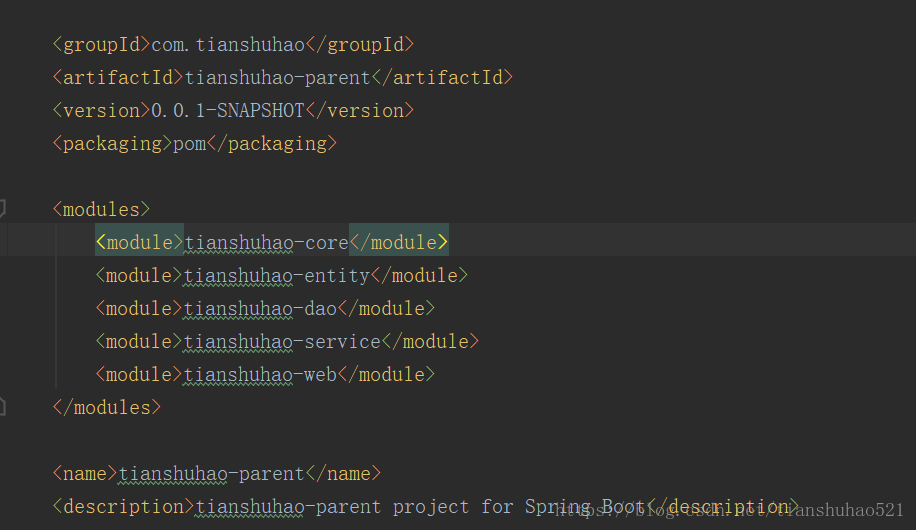Screen dimensions: 916x530
Task: Collapse the modules block fold marker
Action: click(2, 209)
